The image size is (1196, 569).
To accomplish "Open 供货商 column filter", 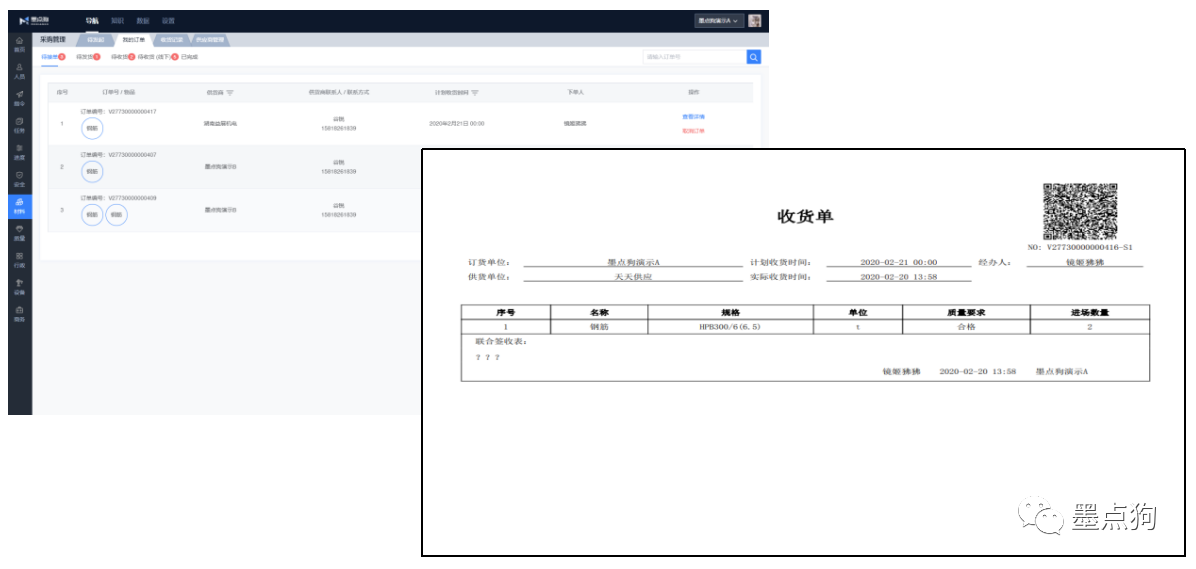I will point(230,92).
